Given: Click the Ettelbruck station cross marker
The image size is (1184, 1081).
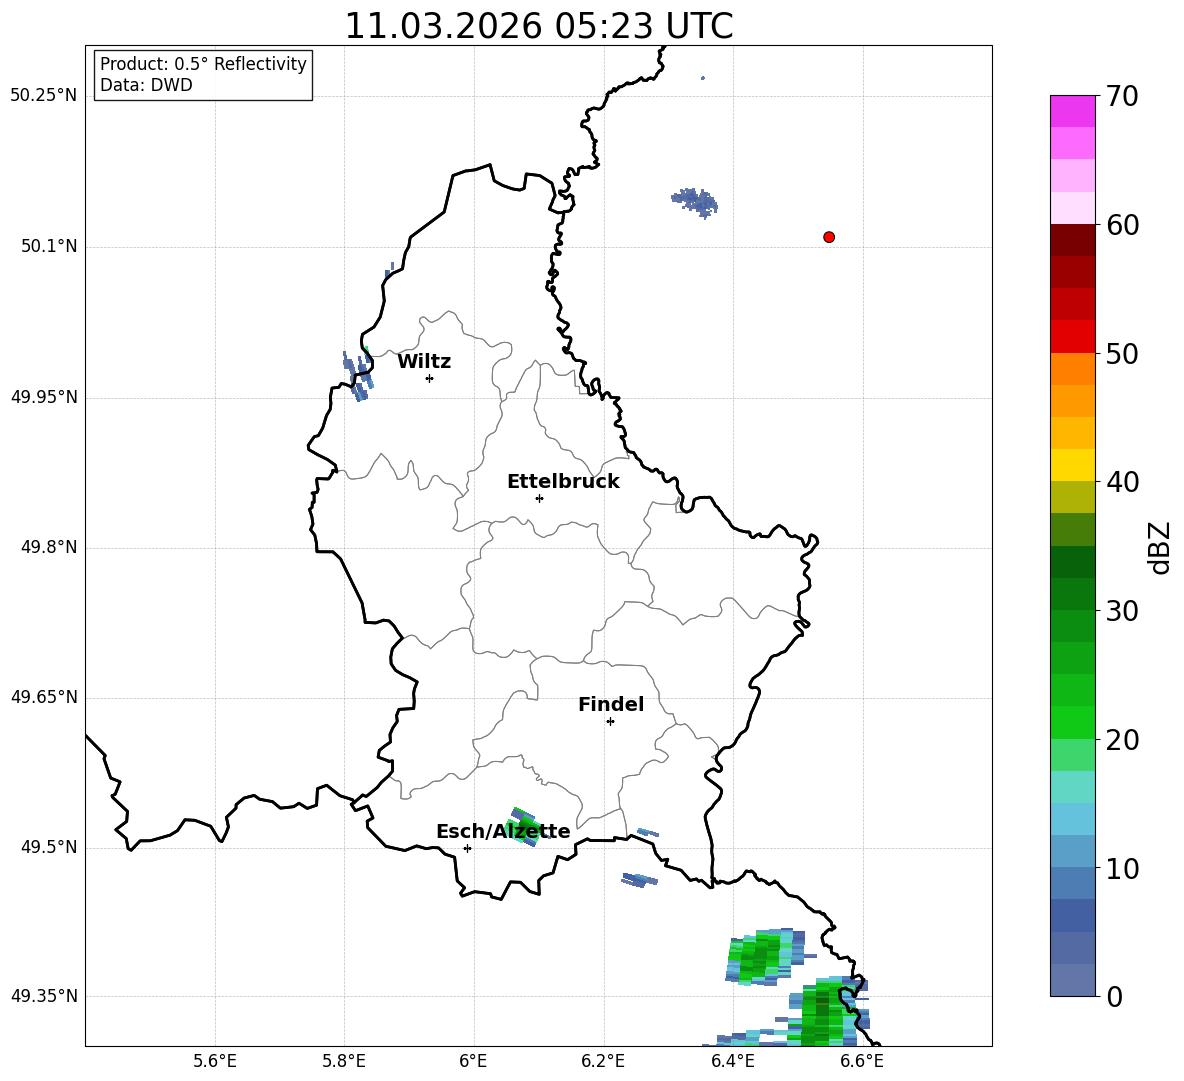Looking at the screenshot, I should pos(539,498).
